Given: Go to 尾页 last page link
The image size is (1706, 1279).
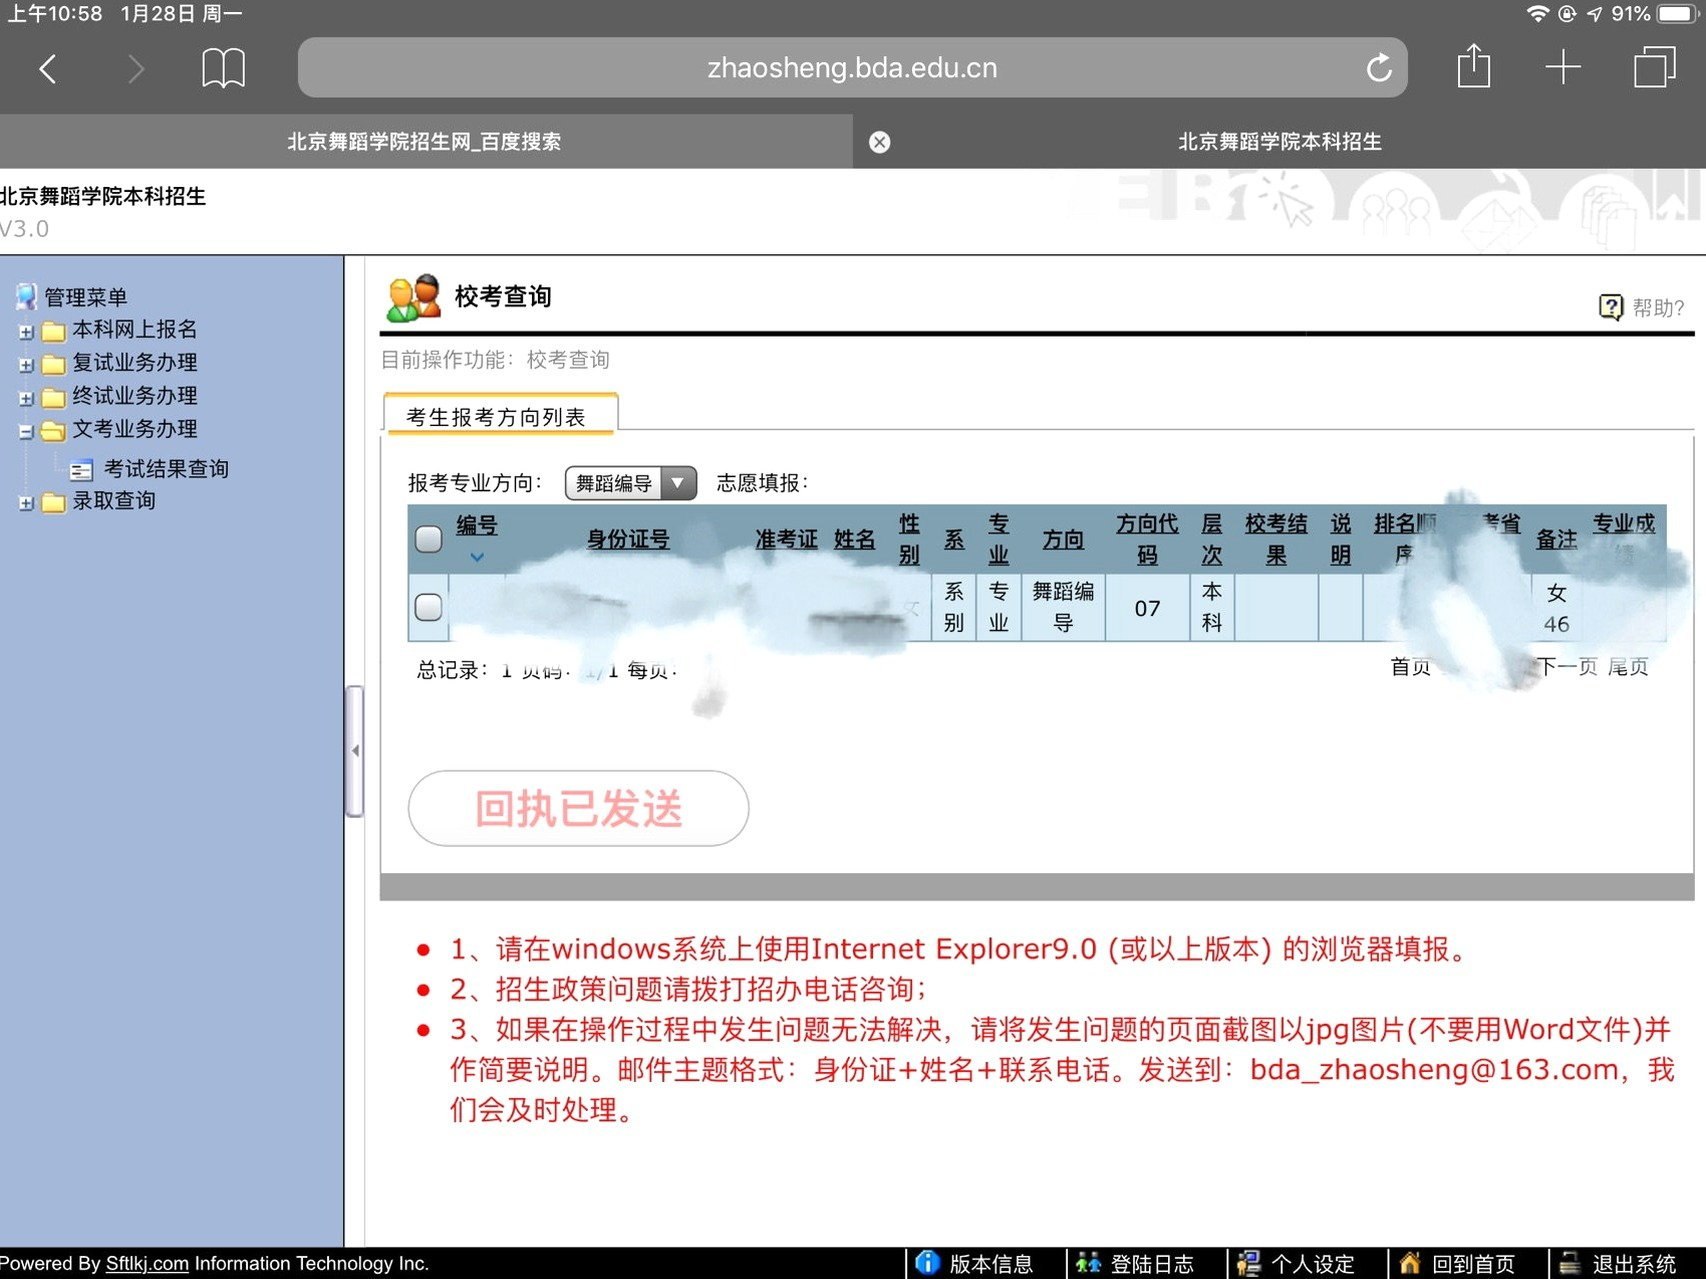Looking at the screenshot, I should tap(1628, 667).
